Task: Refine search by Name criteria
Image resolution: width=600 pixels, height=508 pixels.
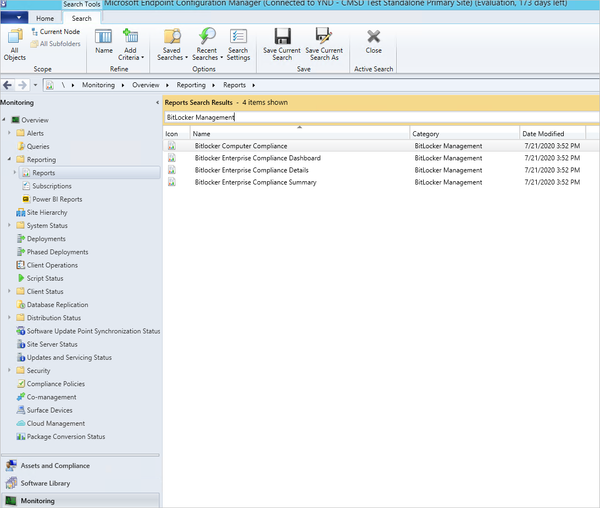Action: [104, 41]
